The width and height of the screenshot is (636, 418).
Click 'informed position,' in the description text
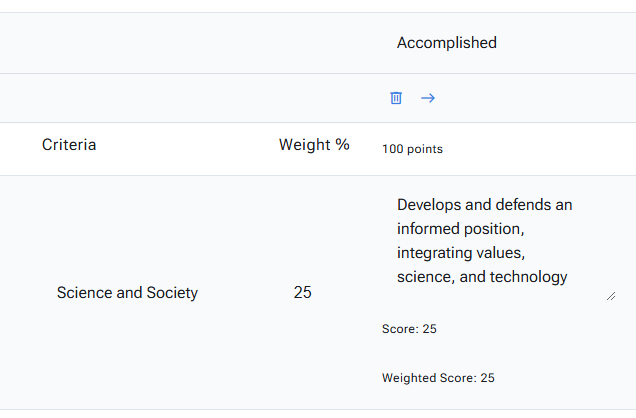pos(460,229)
